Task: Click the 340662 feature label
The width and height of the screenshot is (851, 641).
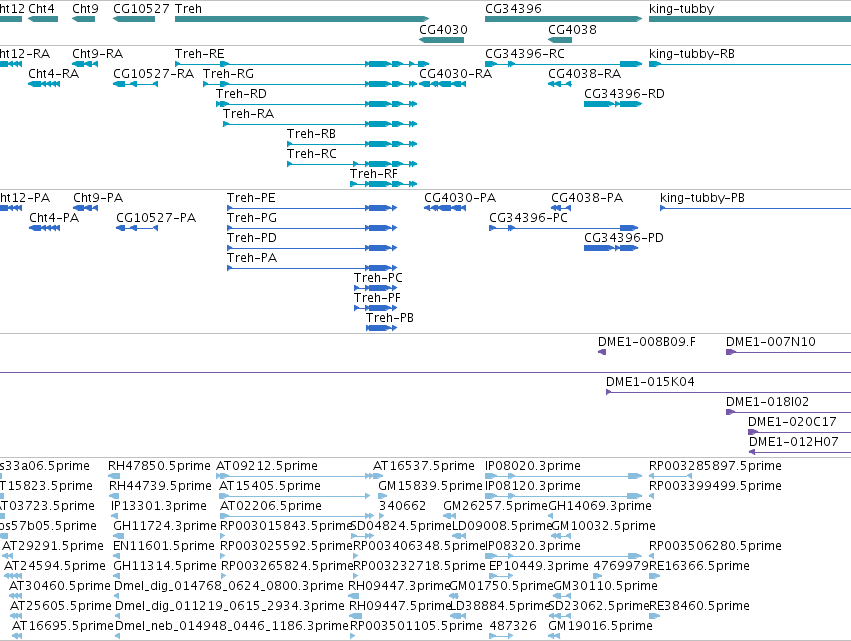Action: point(402,506)
